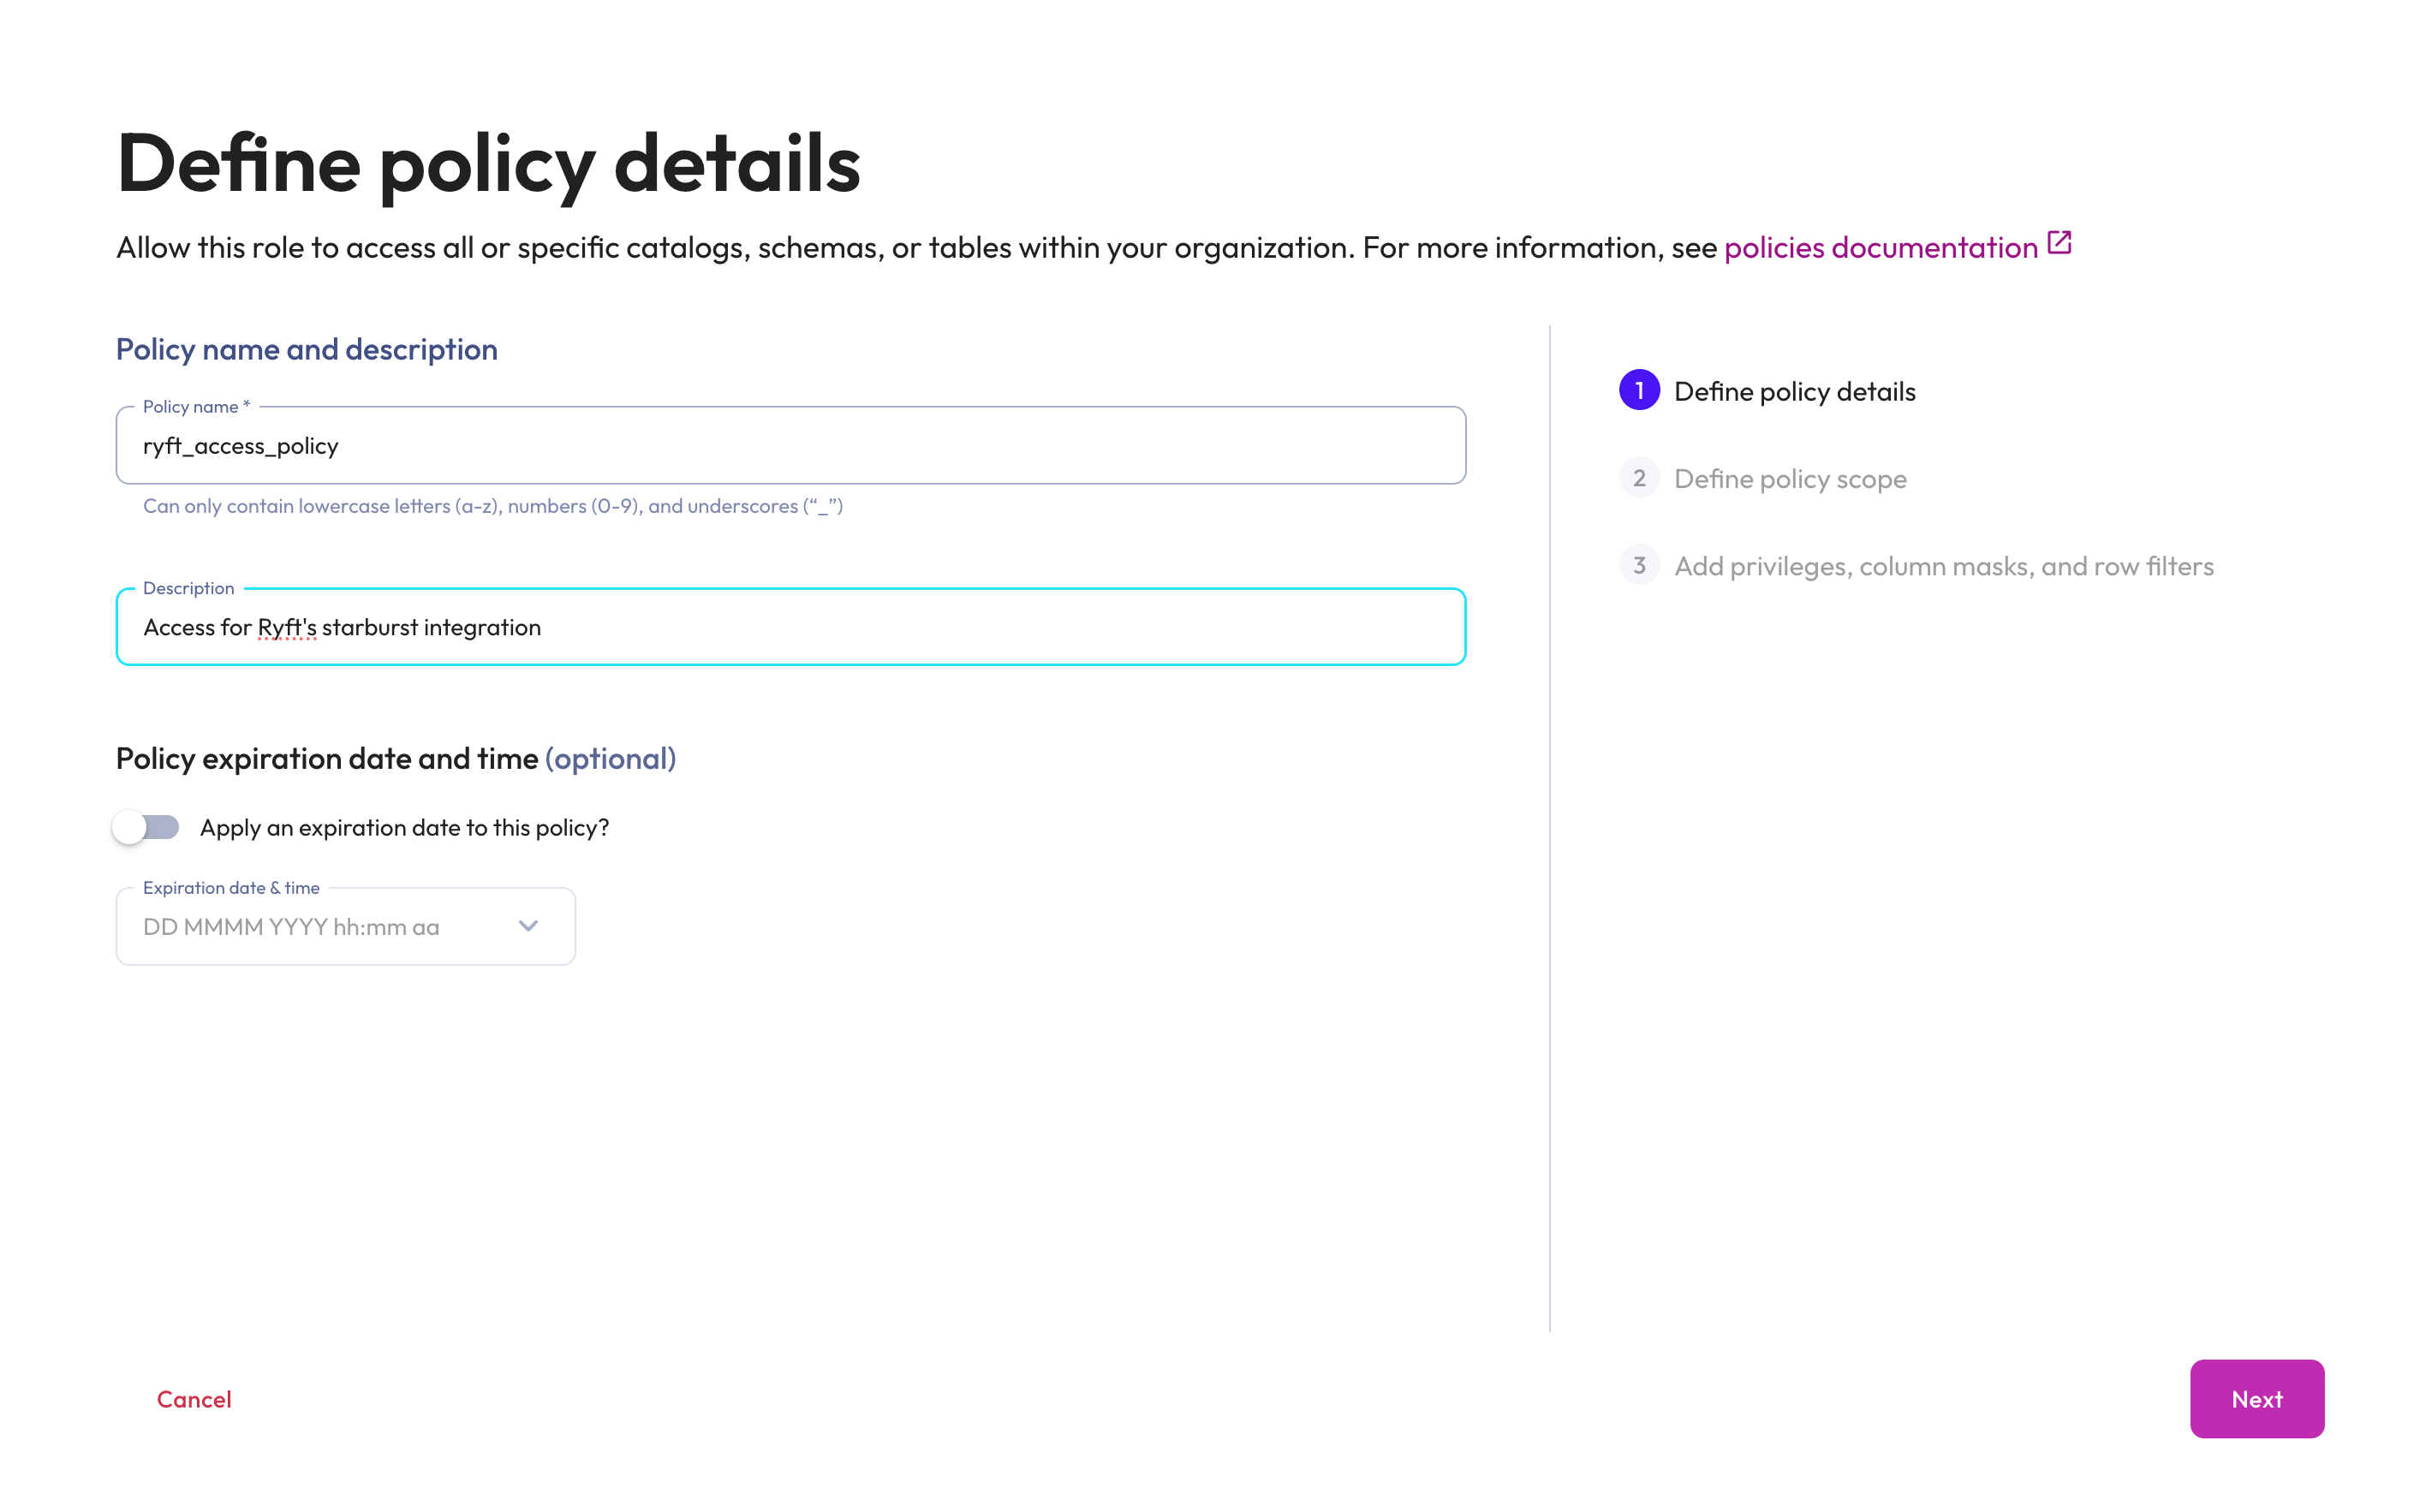This screenshot has width=2420, height=1512.
Task: Click the Description text field
Action: (900, 627)
